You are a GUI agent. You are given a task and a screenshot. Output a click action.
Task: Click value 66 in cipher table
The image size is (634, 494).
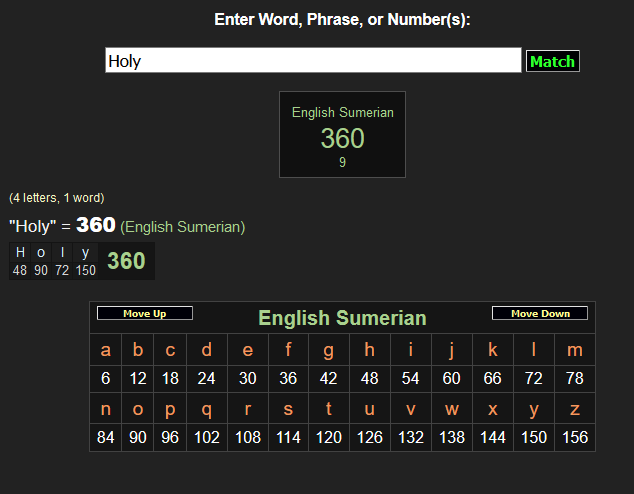point(492,379)
